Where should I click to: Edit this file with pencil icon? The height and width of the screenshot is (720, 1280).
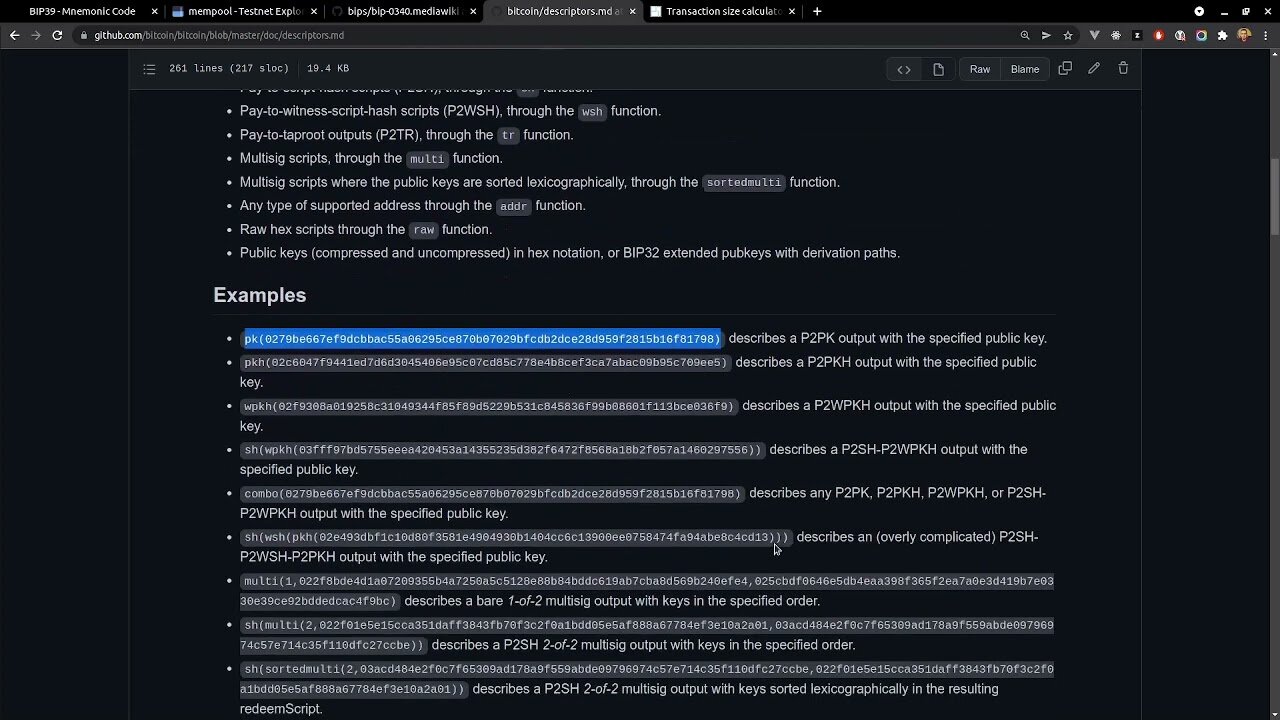[x=1094, y=69]
